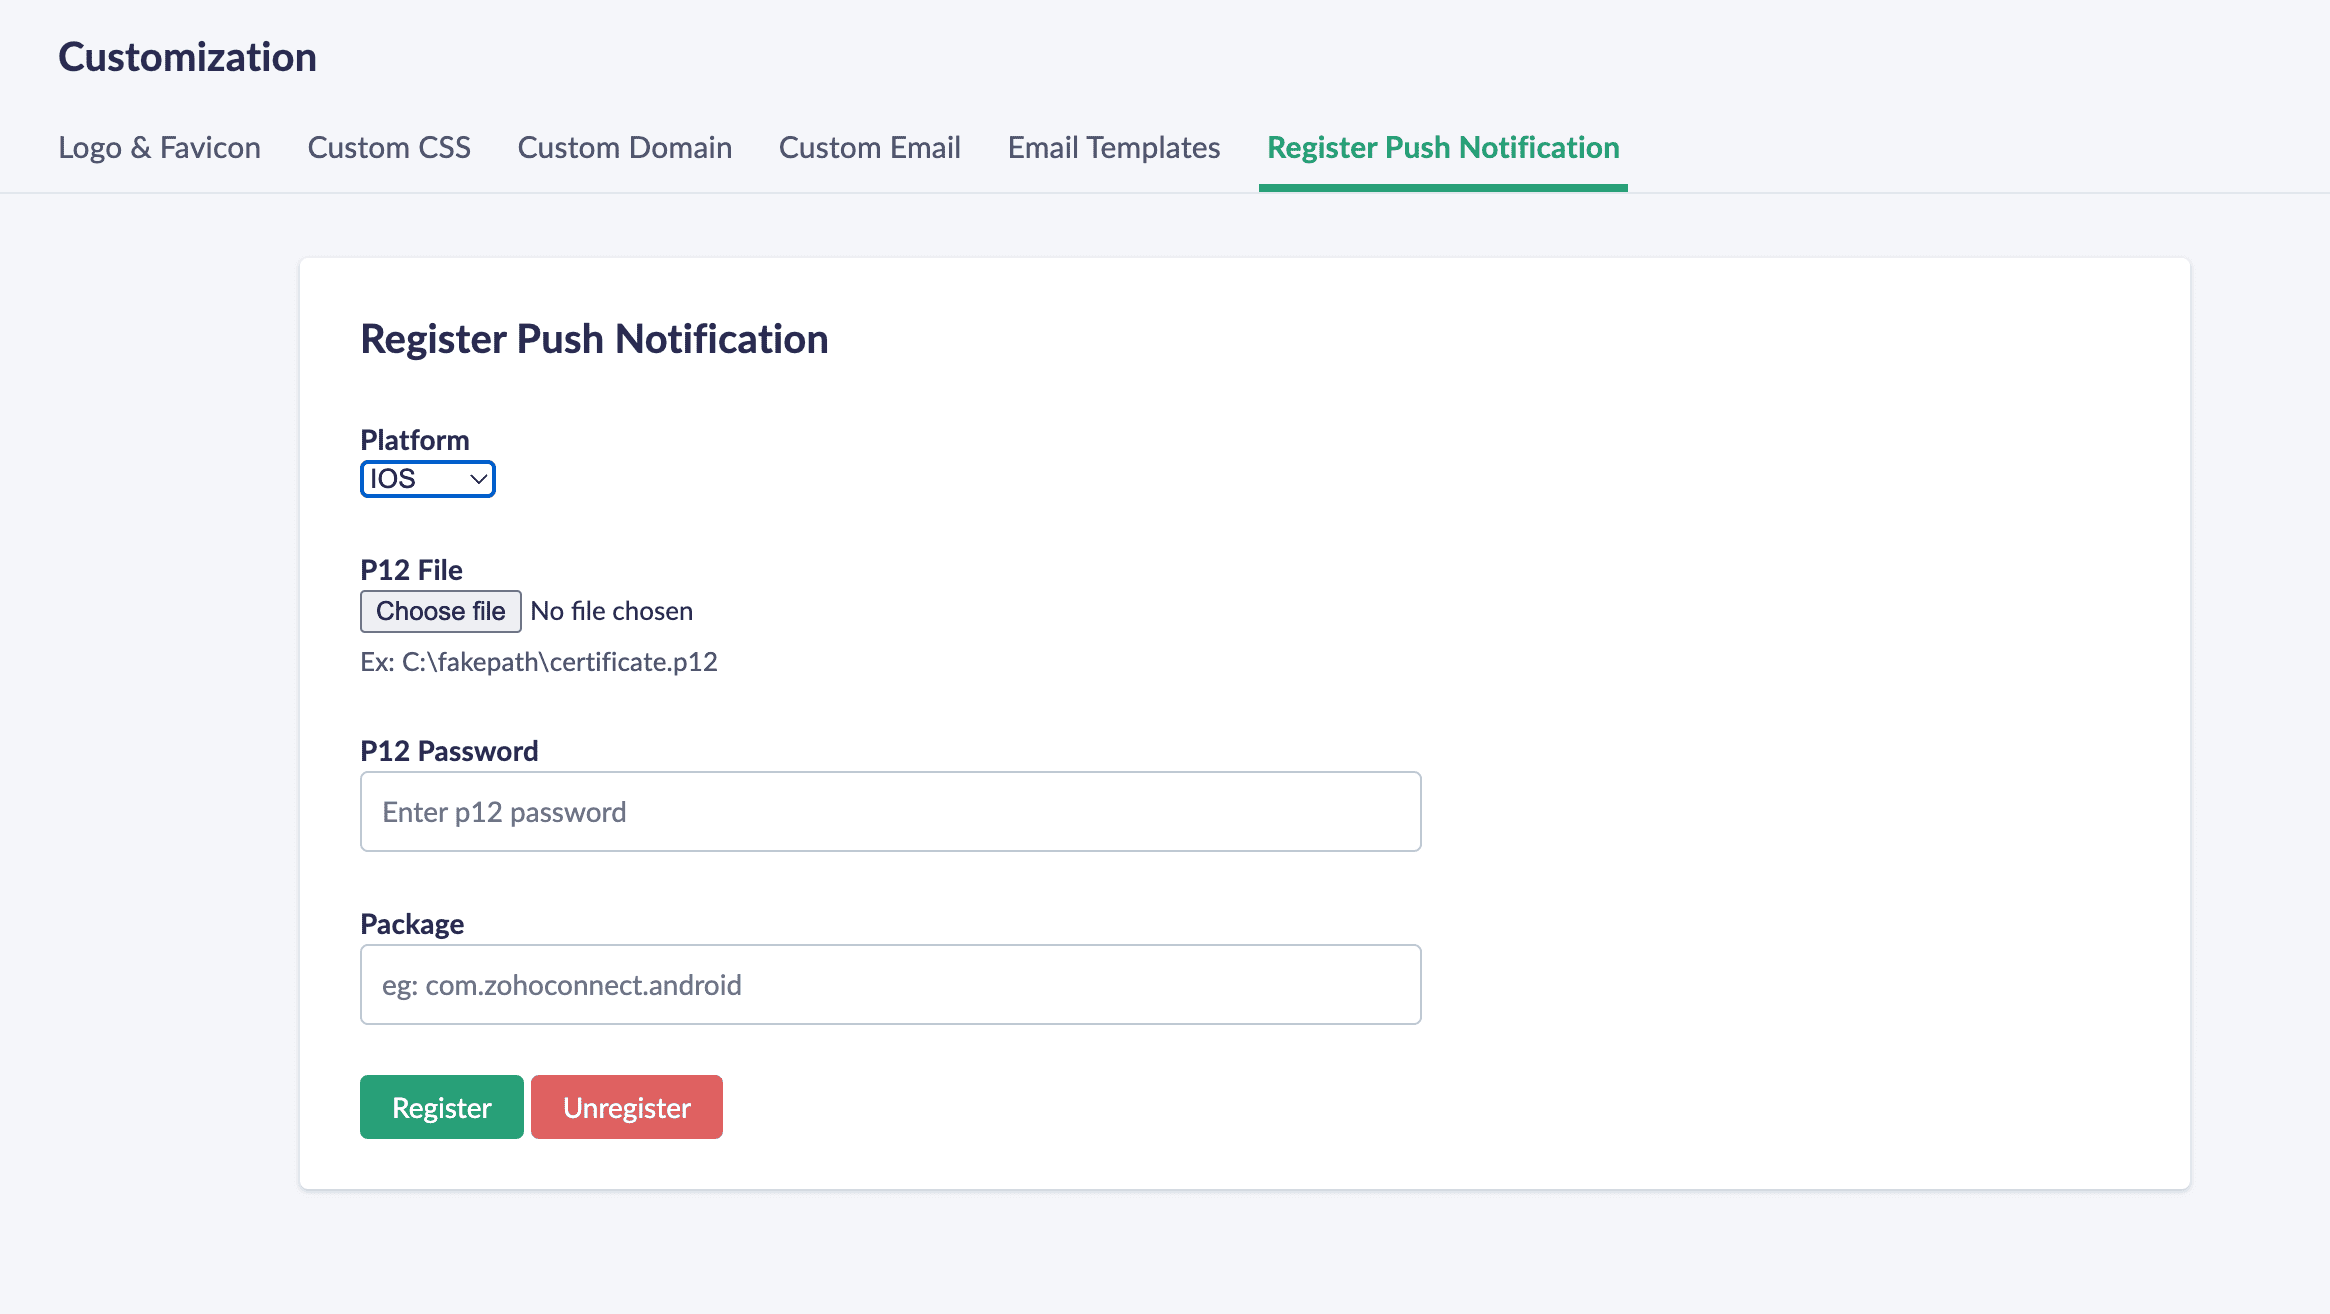Go to the Custom Domain tab
This screenshot has height=1314, width=2330.
[x=624, y=147]
